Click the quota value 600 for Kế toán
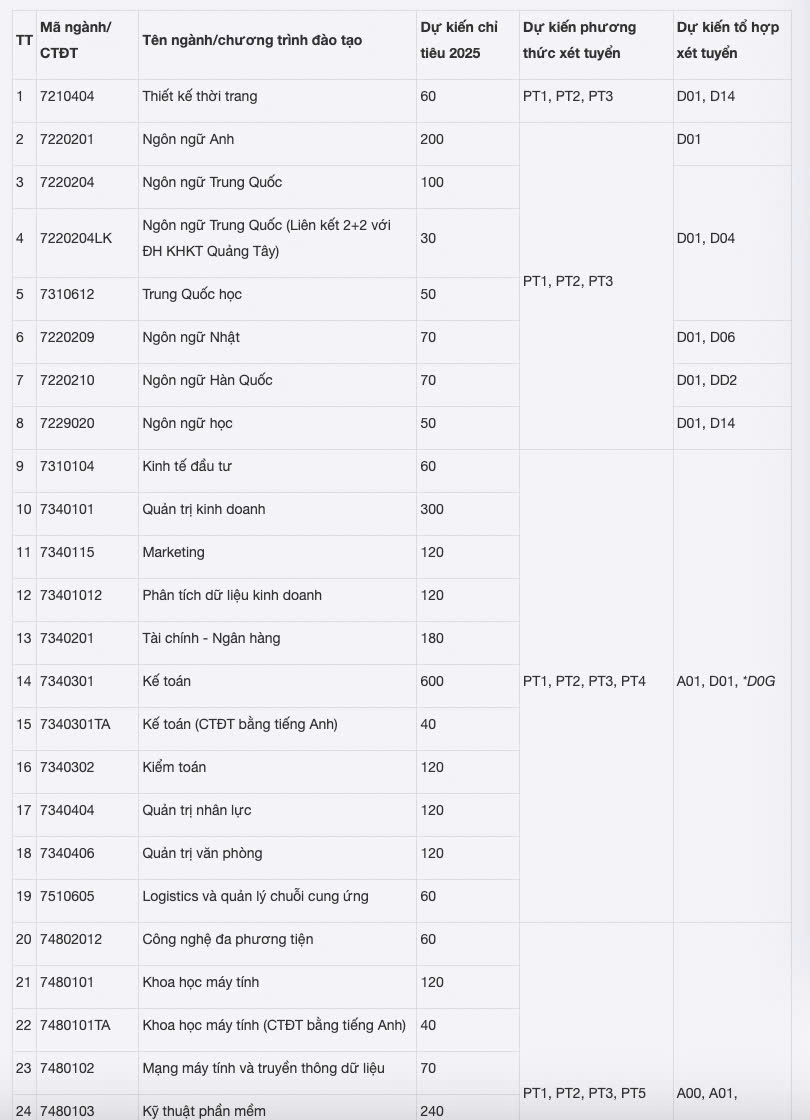Screen dimensions: 810x1120 (432, 681)
